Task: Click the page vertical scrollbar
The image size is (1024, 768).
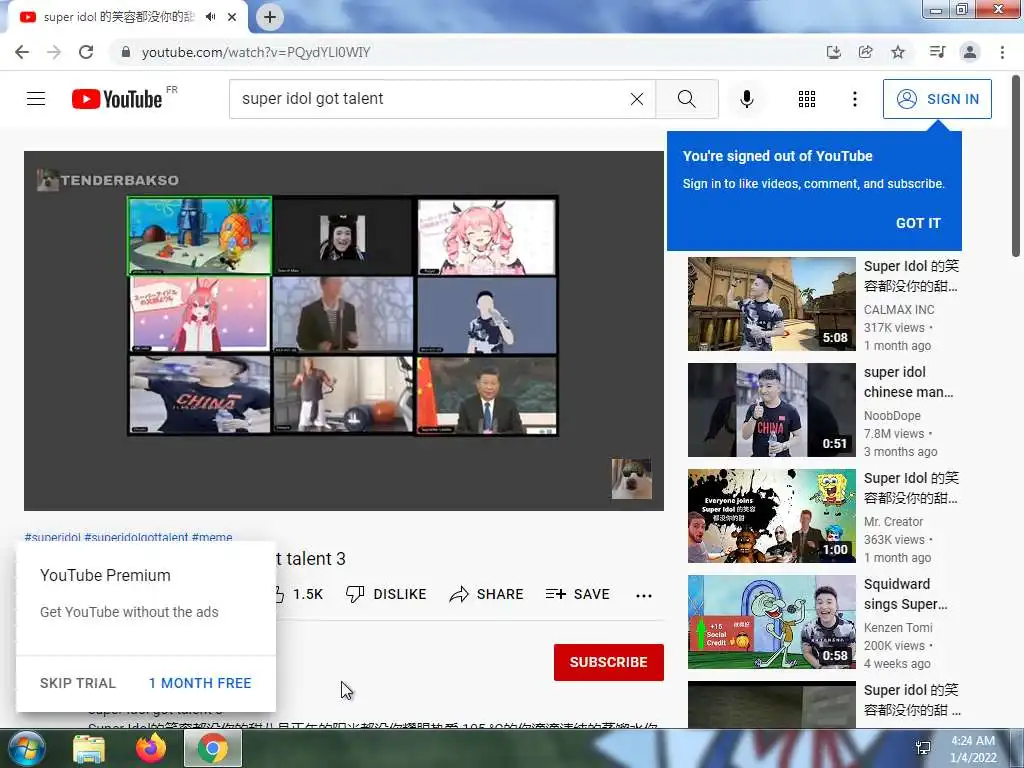Action: pos(1016,166)
